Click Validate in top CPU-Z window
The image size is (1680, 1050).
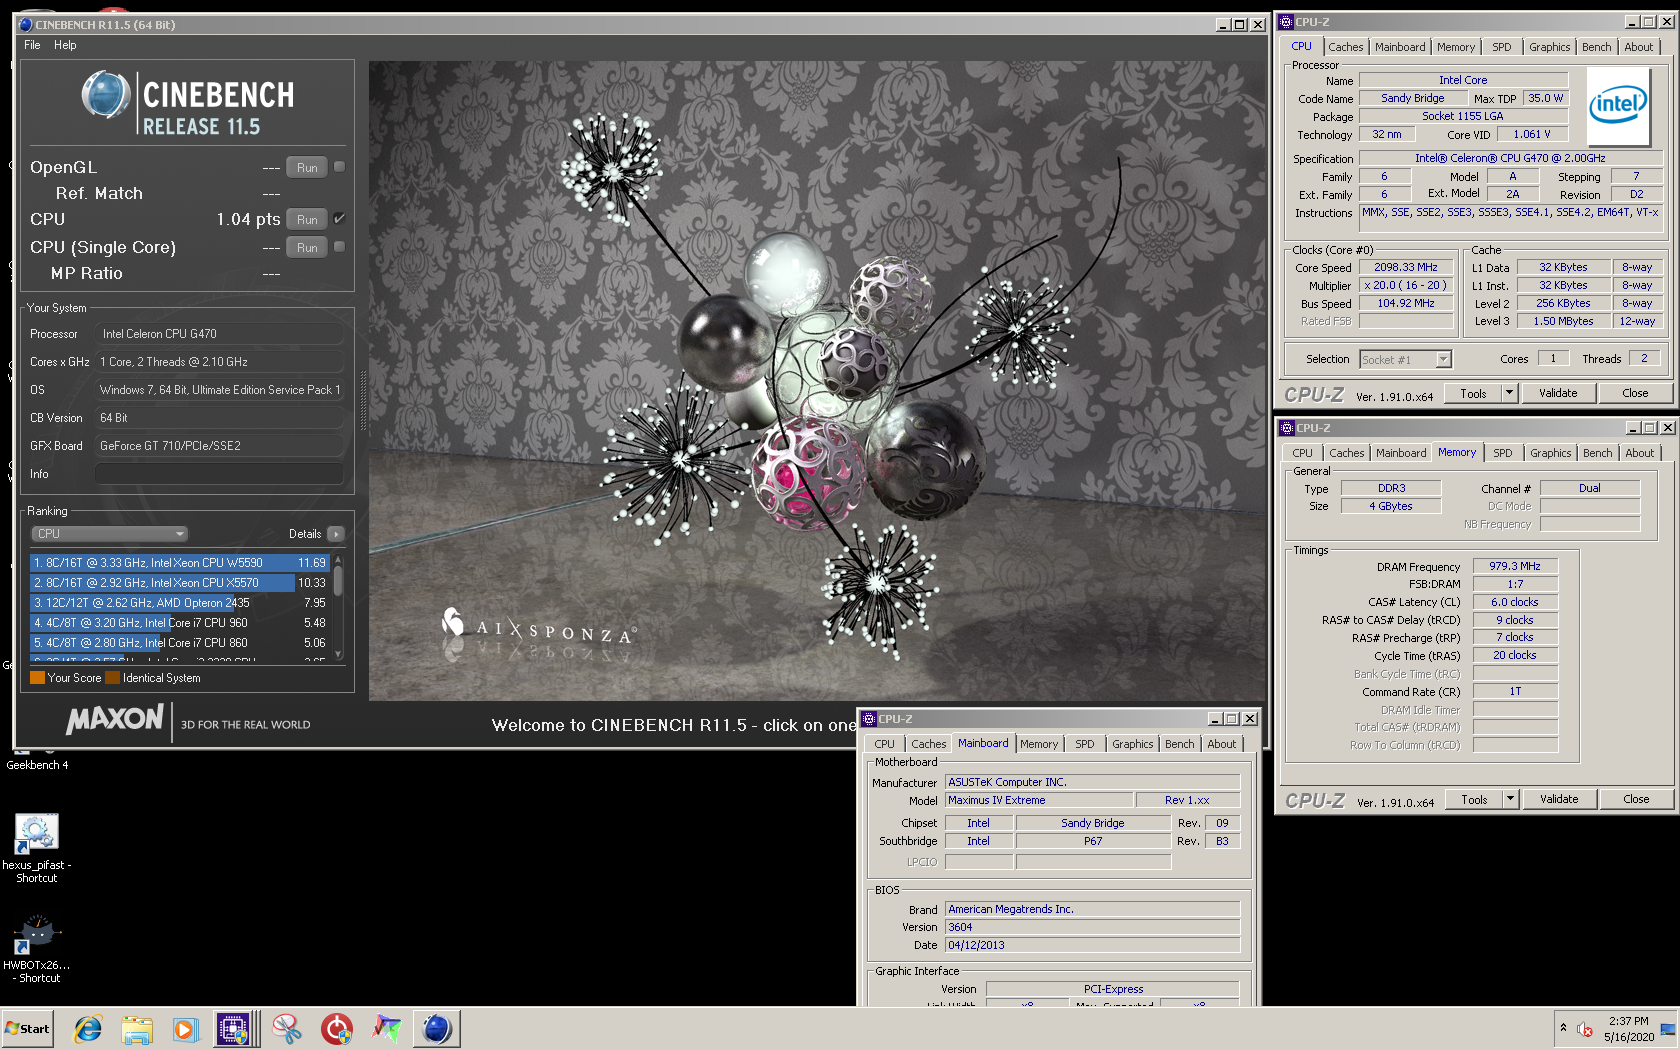1558,393
